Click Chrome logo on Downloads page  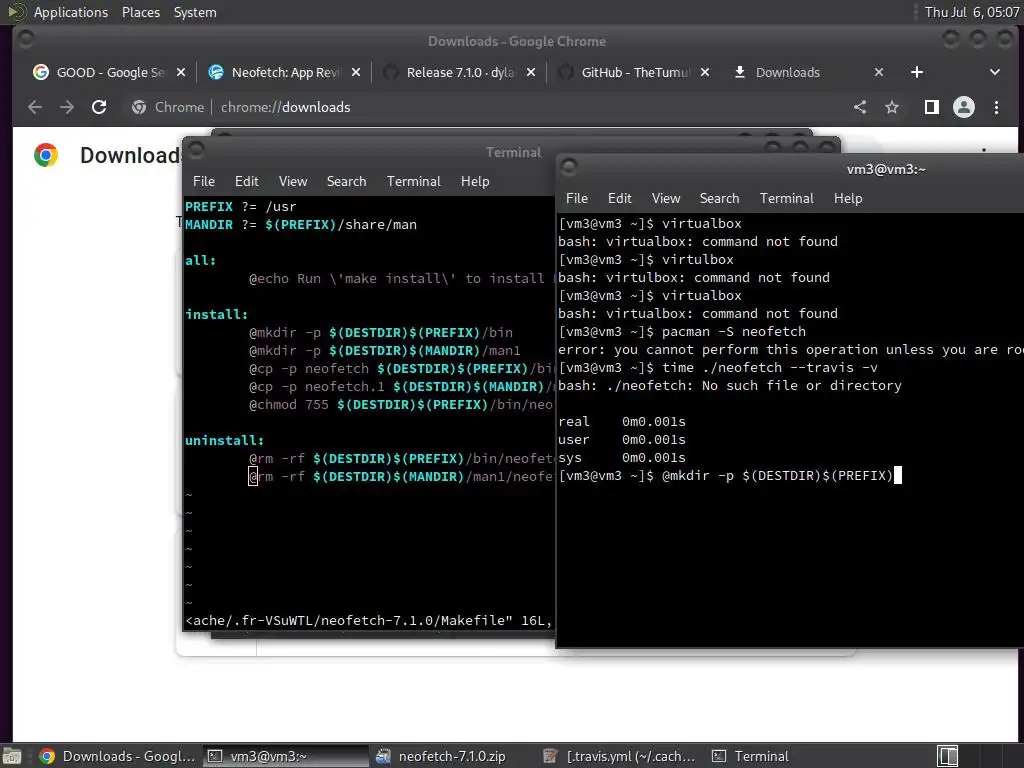point(46,155)
